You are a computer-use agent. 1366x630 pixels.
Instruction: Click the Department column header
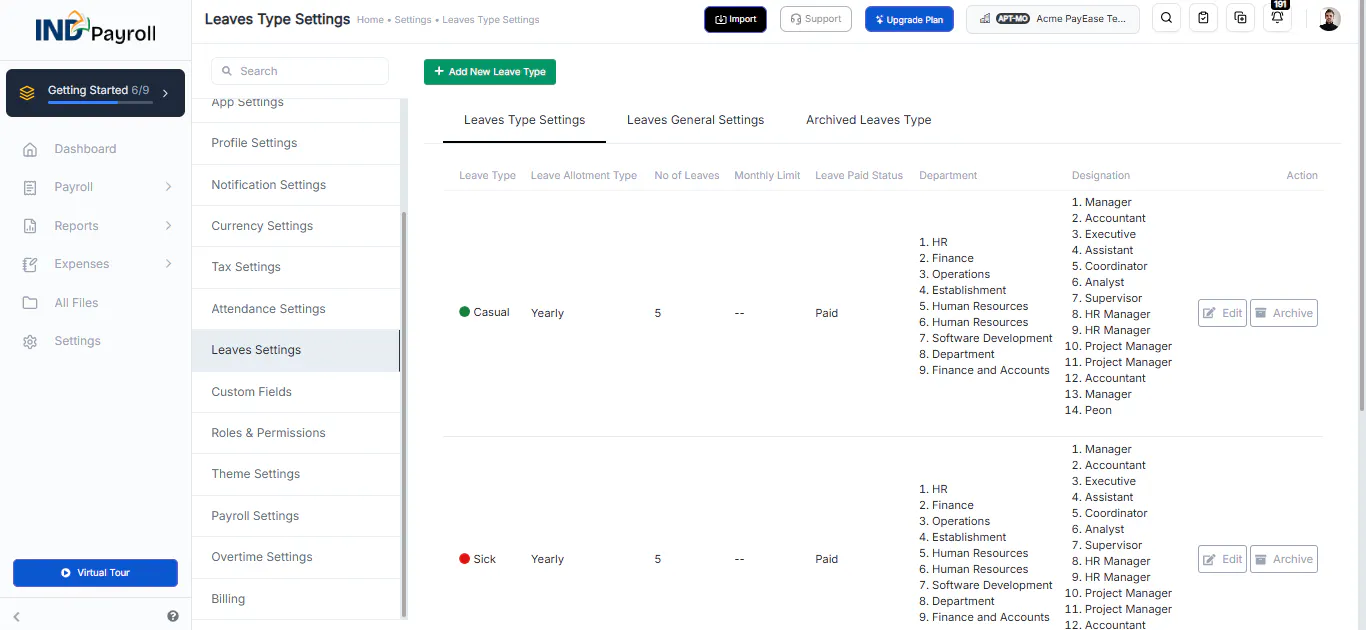pos(948,176)
